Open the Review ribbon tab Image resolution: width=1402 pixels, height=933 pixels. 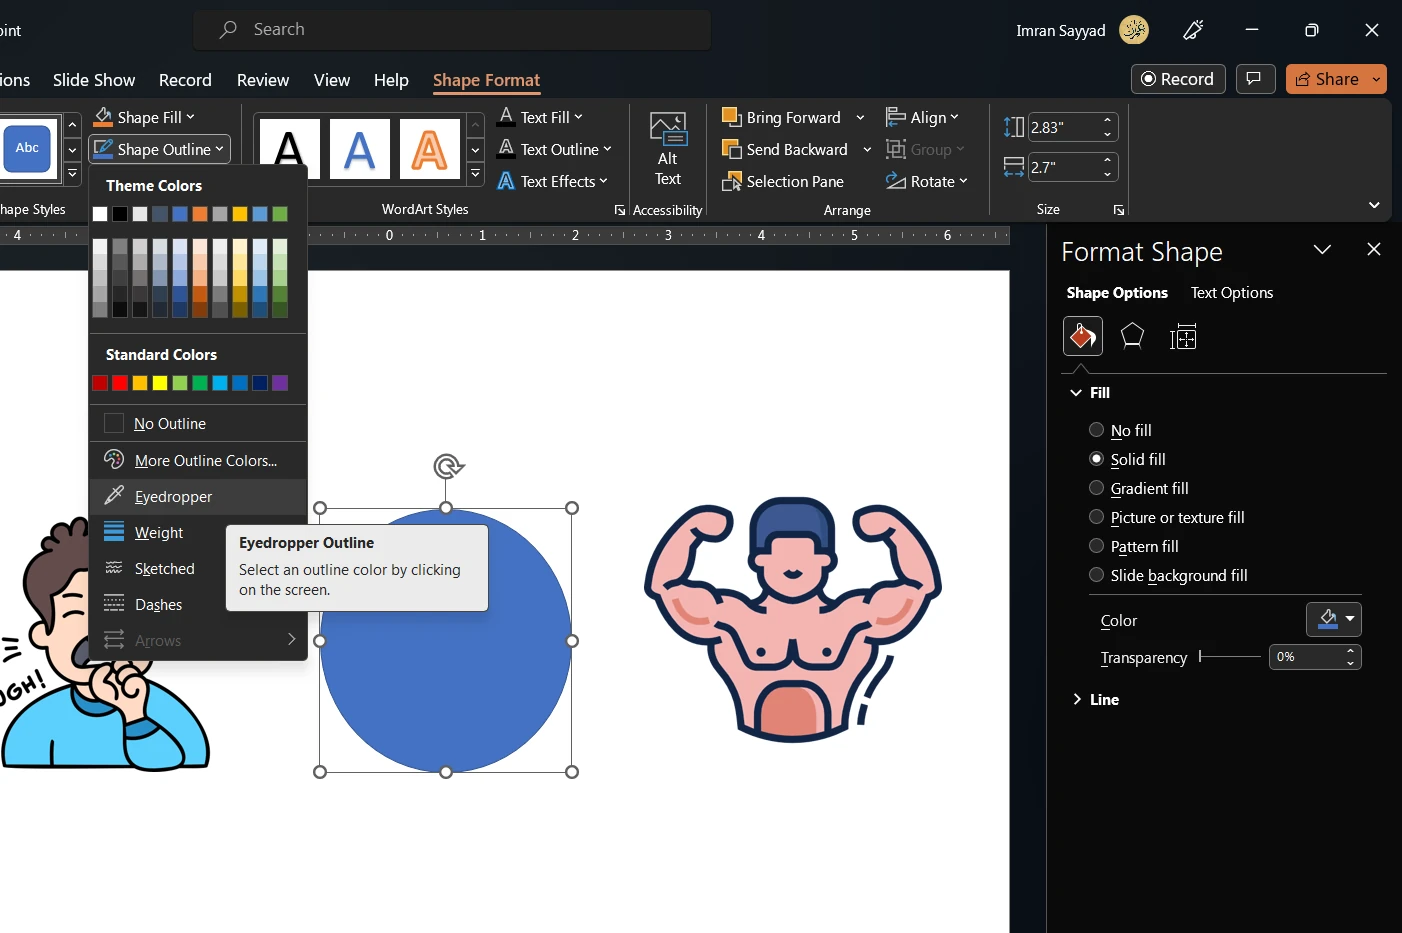click(262, 80)
